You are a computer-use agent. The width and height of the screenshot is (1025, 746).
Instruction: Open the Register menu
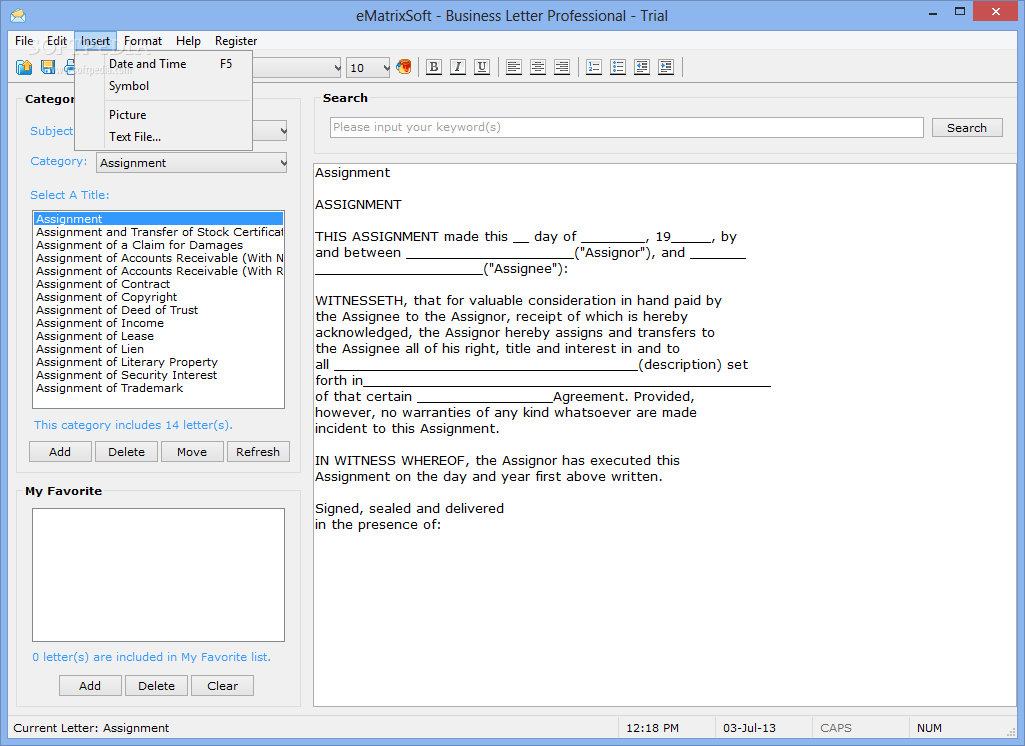236,41
